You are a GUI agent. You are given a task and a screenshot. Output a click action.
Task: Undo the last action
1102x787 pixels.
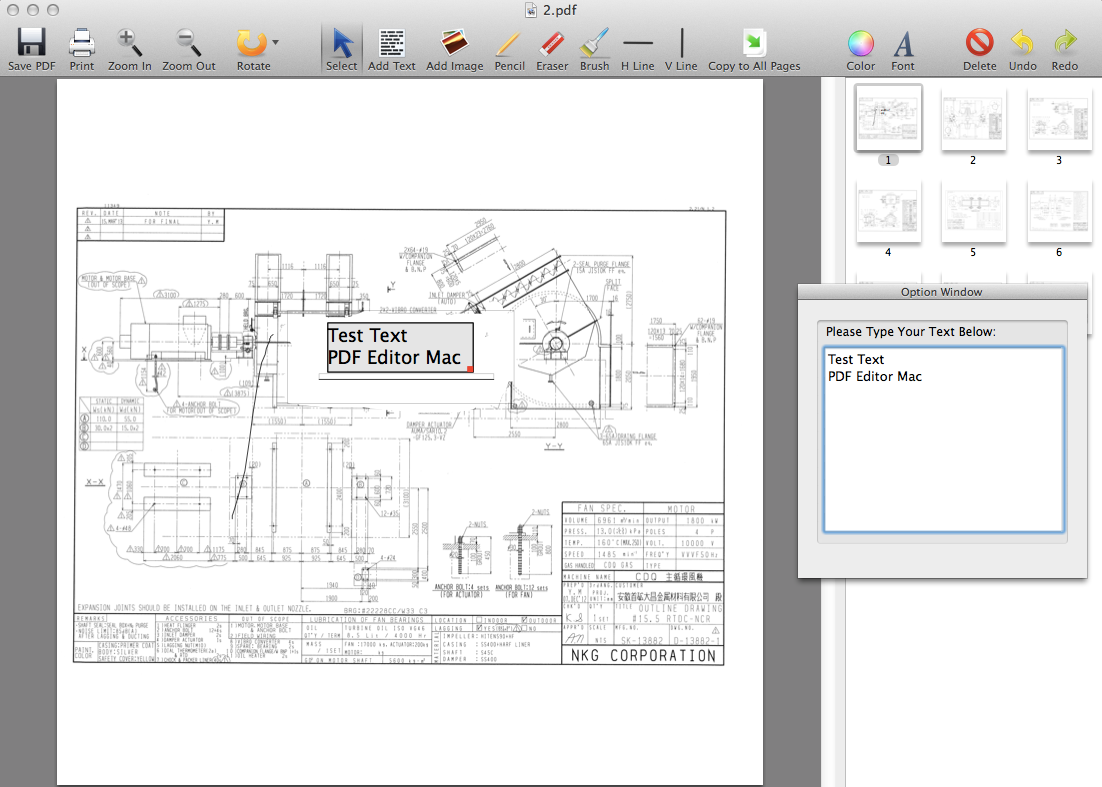pos(1022,43)
